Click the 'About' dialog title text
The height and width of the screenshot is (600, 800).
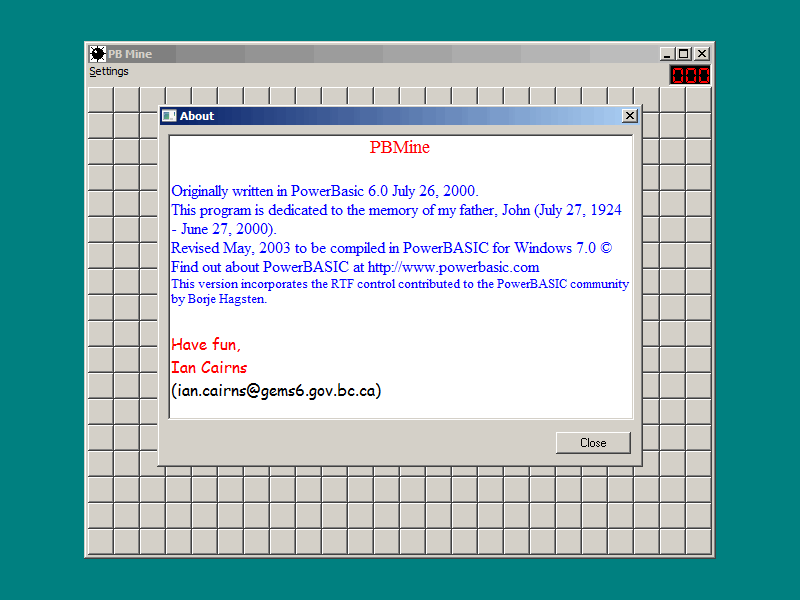click(x=196, y=116)
